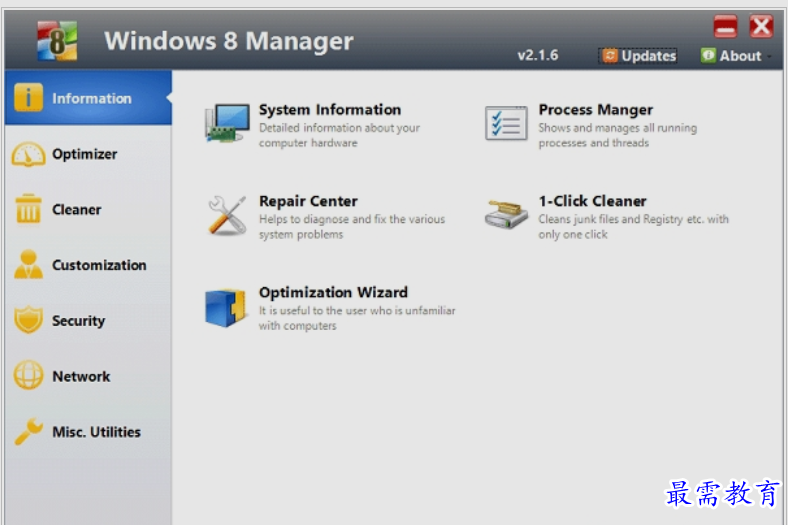This screenshot has height=525, width=788.
Task: Open the Network section
Action: tap(88, 376)
